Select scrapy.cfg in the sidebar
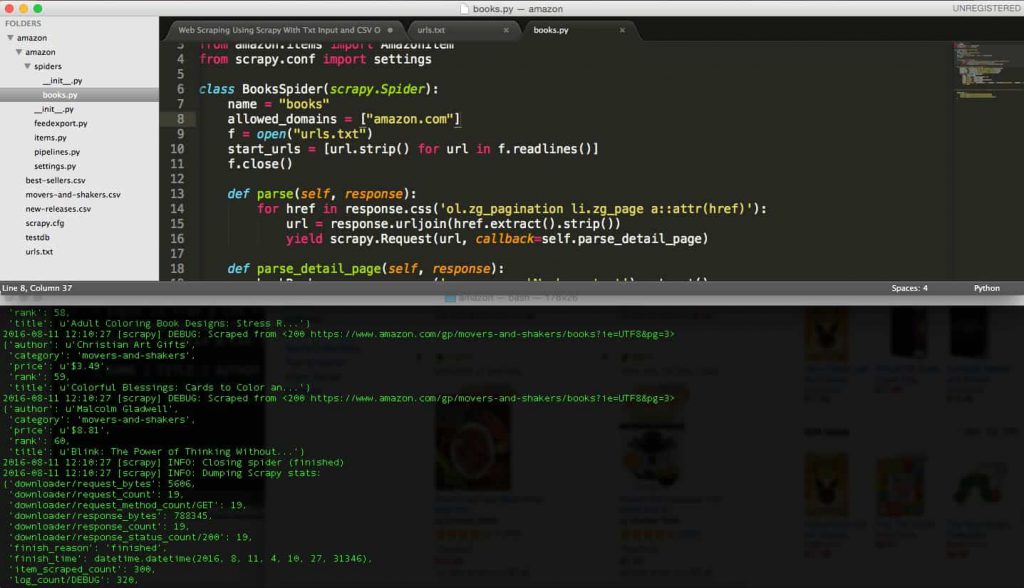Screen dimensions: 1024x588 point(45,223)
